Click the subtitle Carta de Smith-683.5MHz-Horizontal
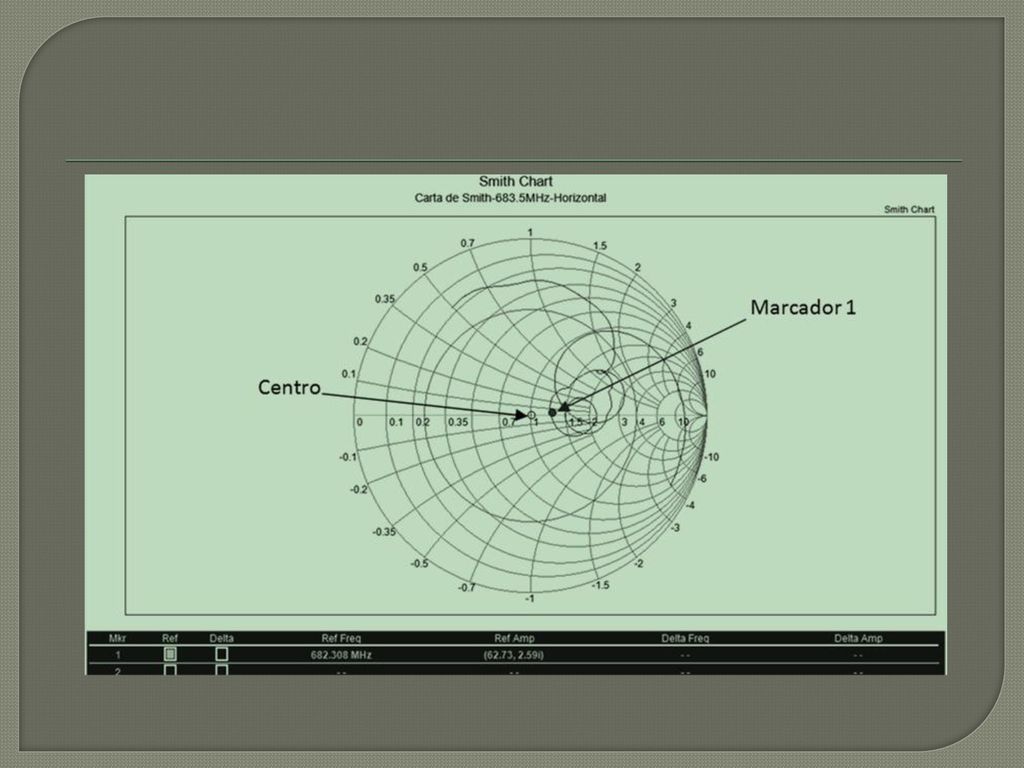This screenshot has width=1024, height=768. click(x=510, y=197)
